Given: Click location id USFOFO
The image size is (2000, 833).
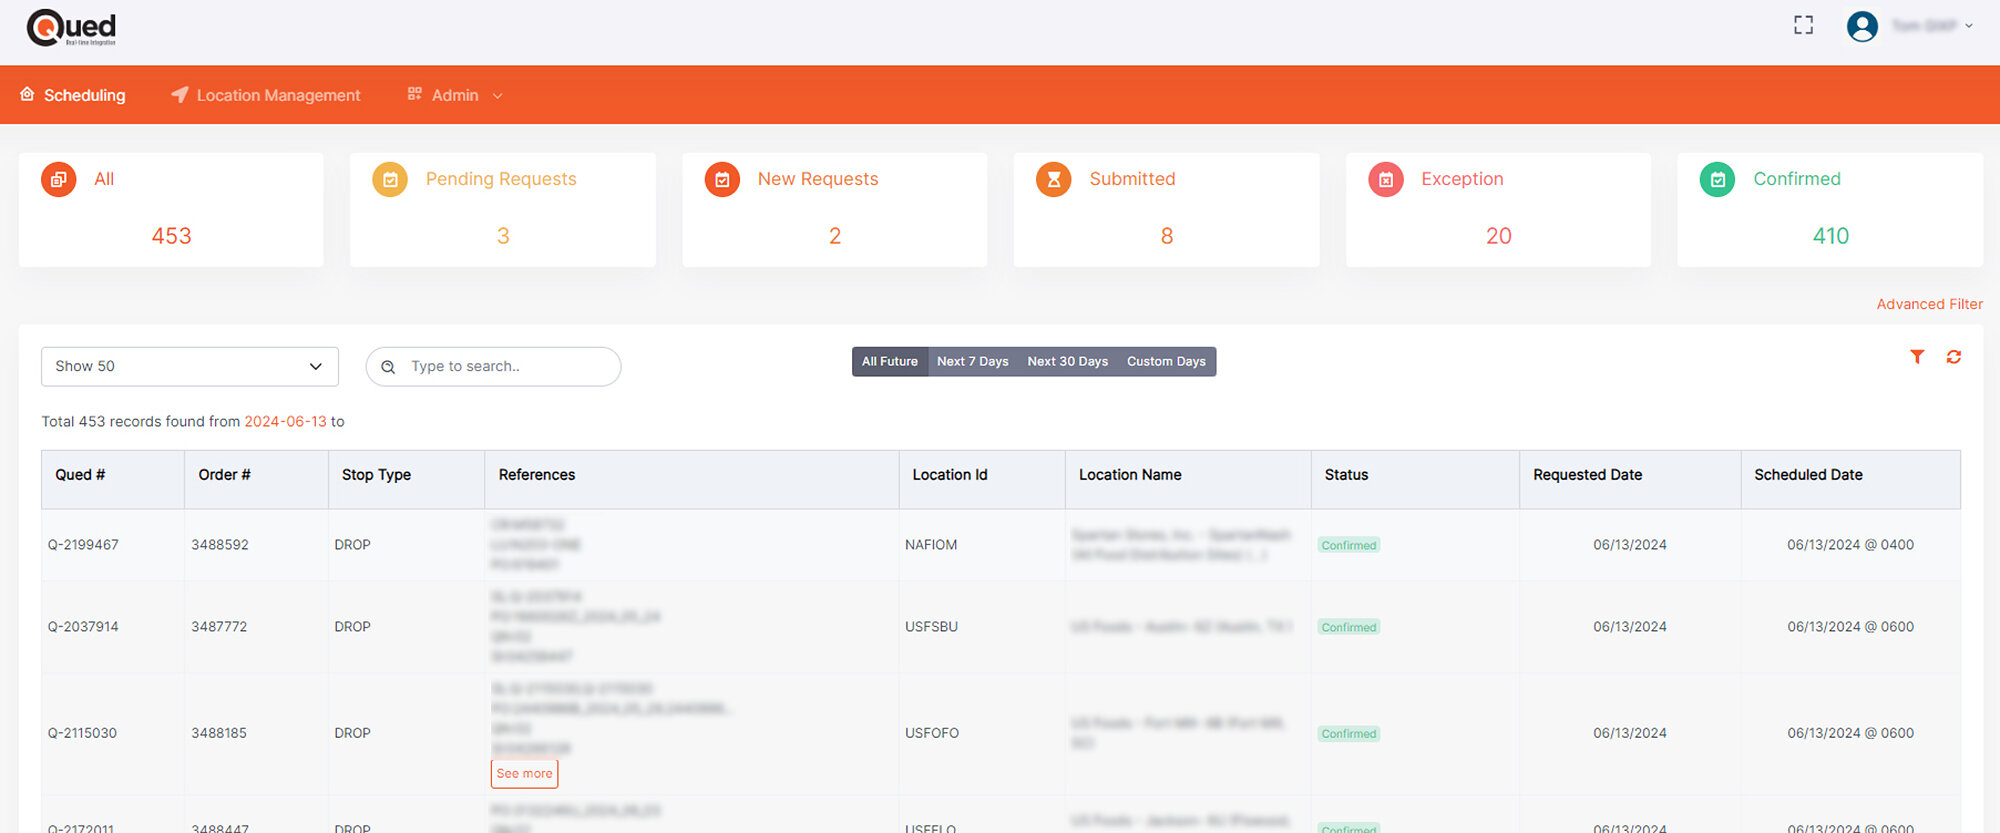Looking at the screenshot, I should [932, 733].
